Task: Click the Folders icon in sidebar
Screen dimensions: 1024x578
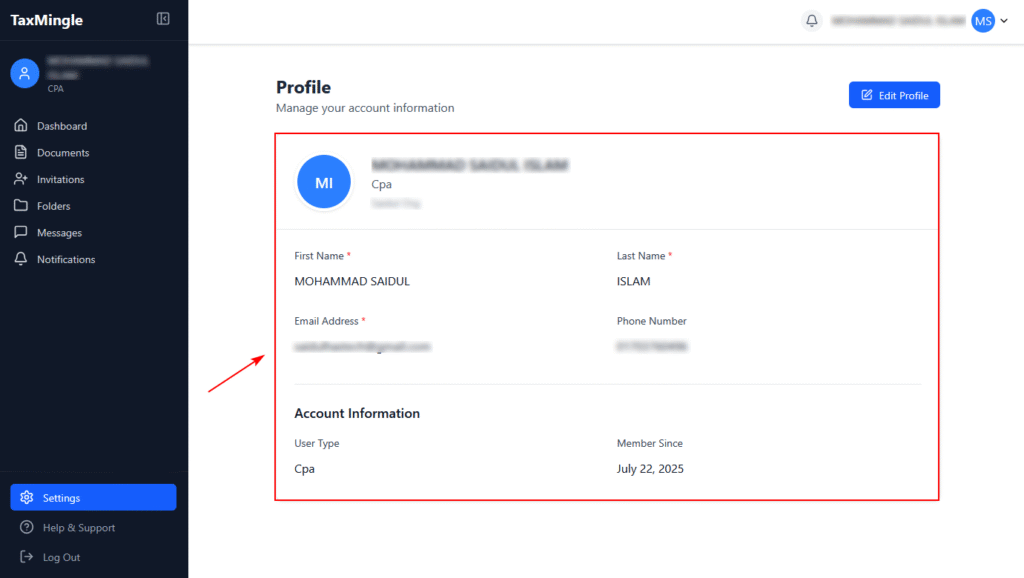Action: click(x=20, y=206)
